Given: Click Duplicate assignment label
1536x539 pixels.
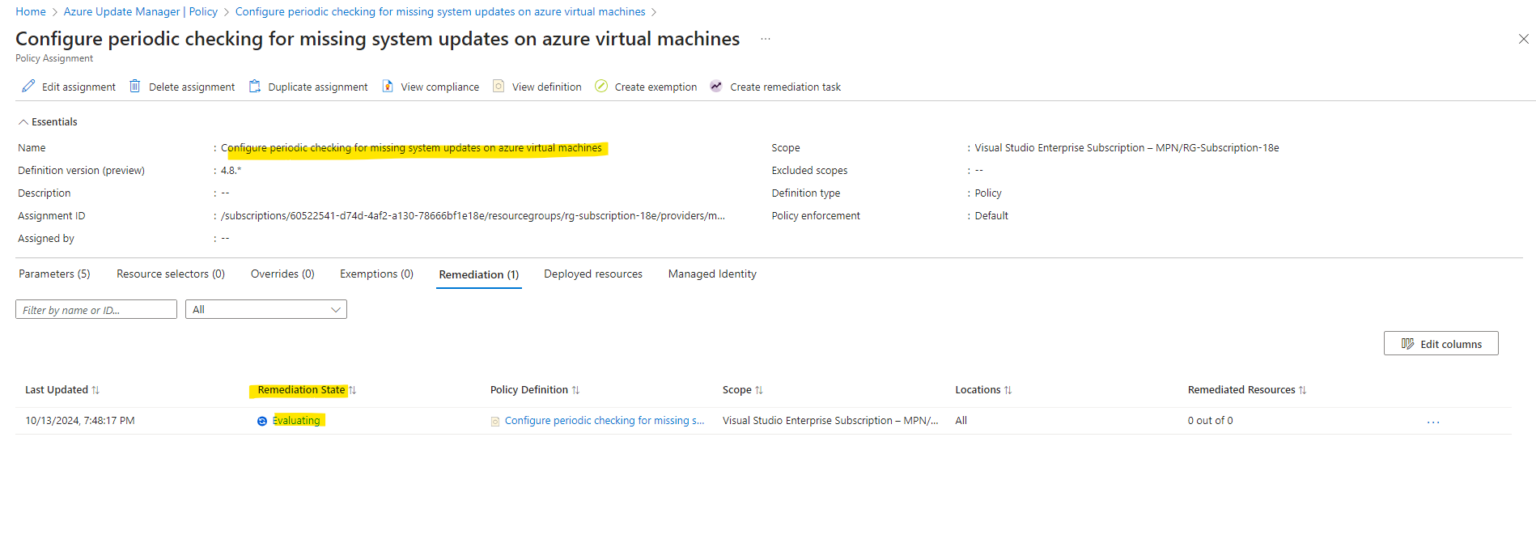Looking at the screenshot, I should click(318, 87).
